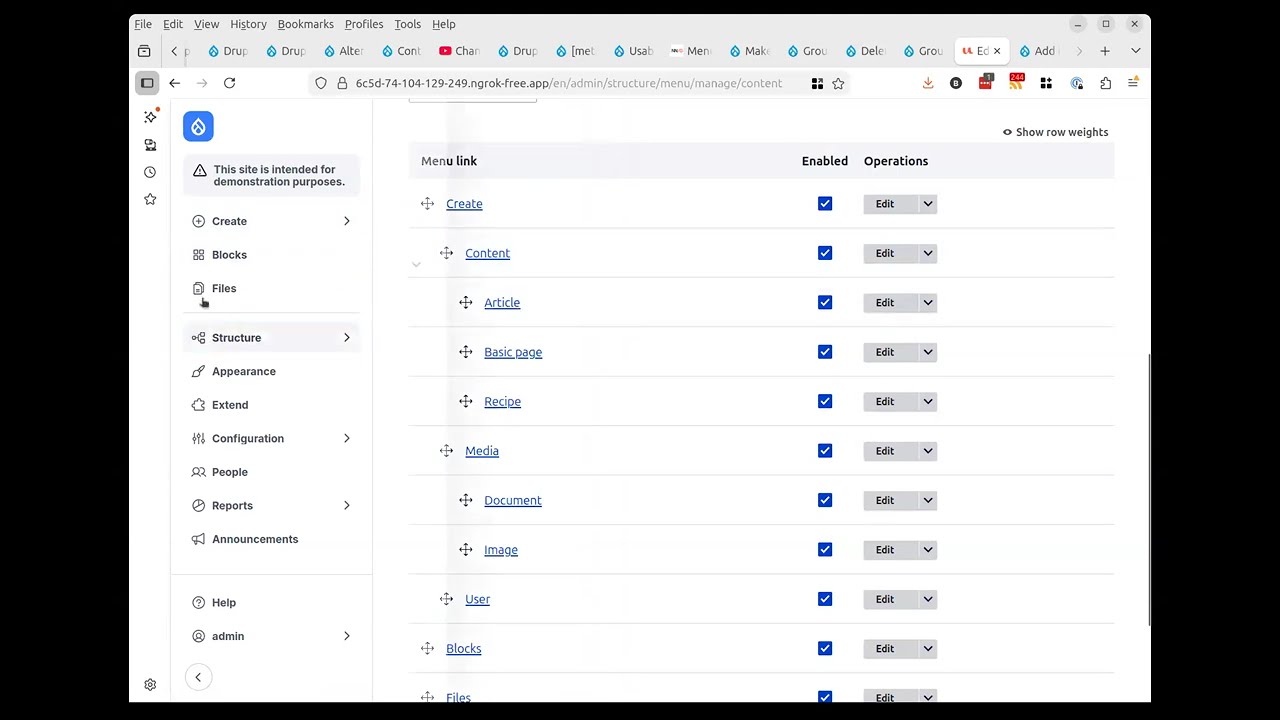
Task: Collapse the Drupal admin sidebar
Action: (198, 678)
